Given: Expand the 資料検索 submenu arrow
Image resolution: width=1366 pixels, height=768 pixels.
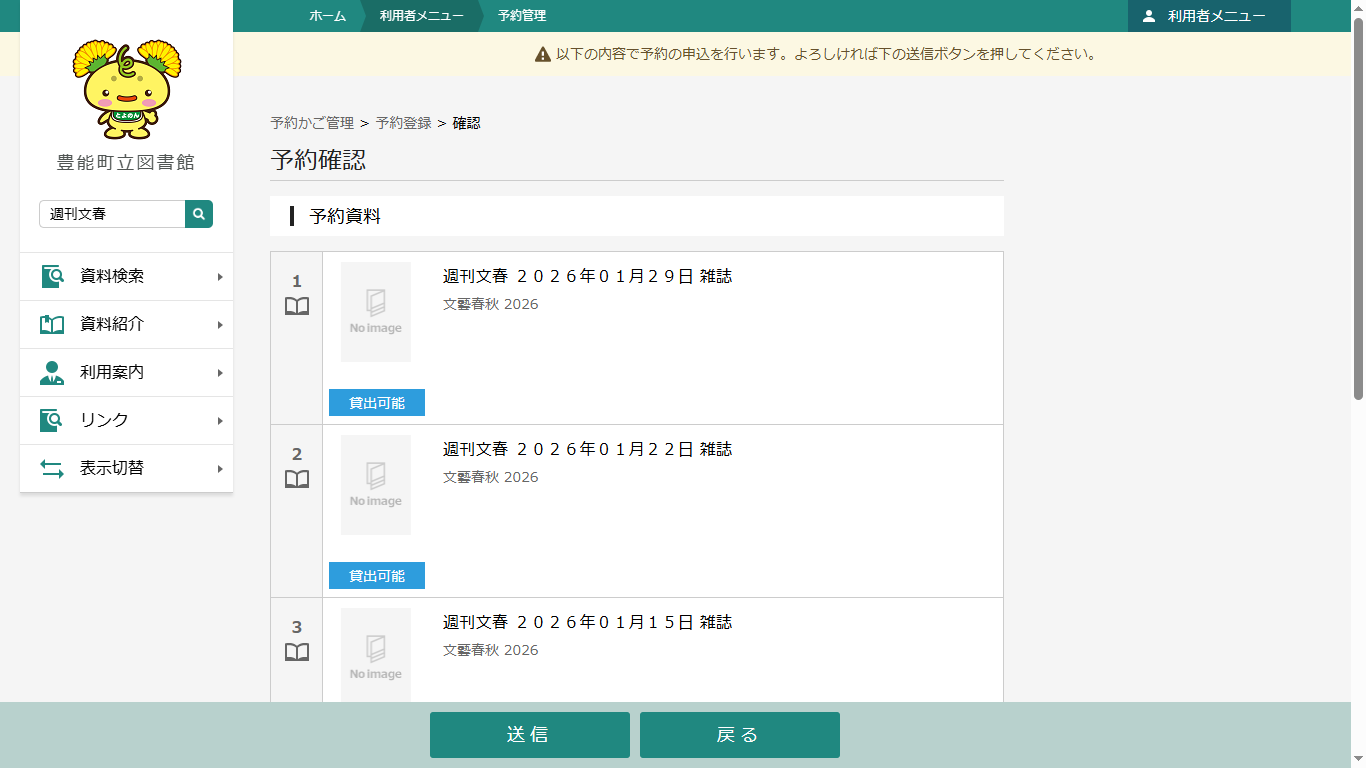Looking at the screenshot, I should coord(220,277).
